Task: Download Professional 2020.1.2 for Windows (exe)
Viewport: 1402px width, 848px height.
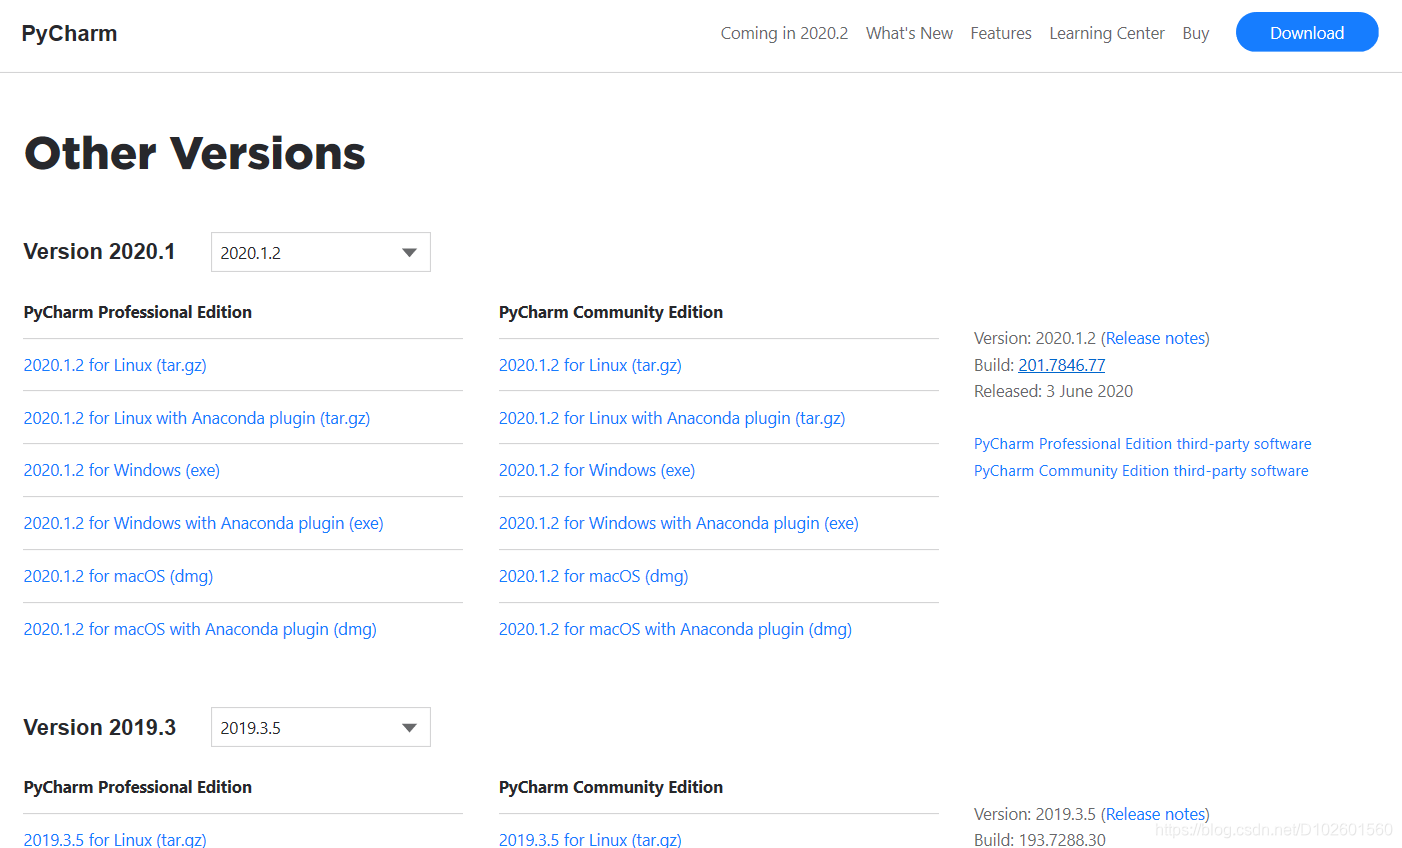Action: [122, 470]
